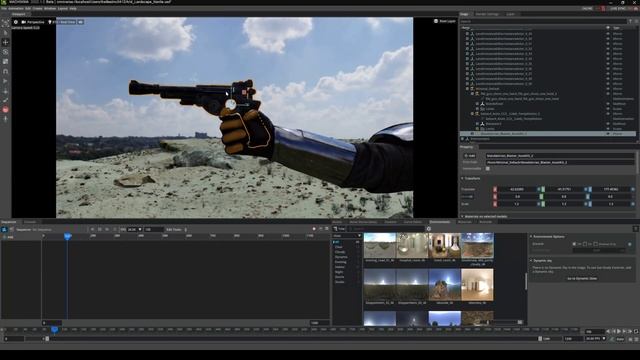The image size is (640, 360).
Task: Select the desert cloudy sky thumbnail in top row
Action: click(x=477, y=245)
